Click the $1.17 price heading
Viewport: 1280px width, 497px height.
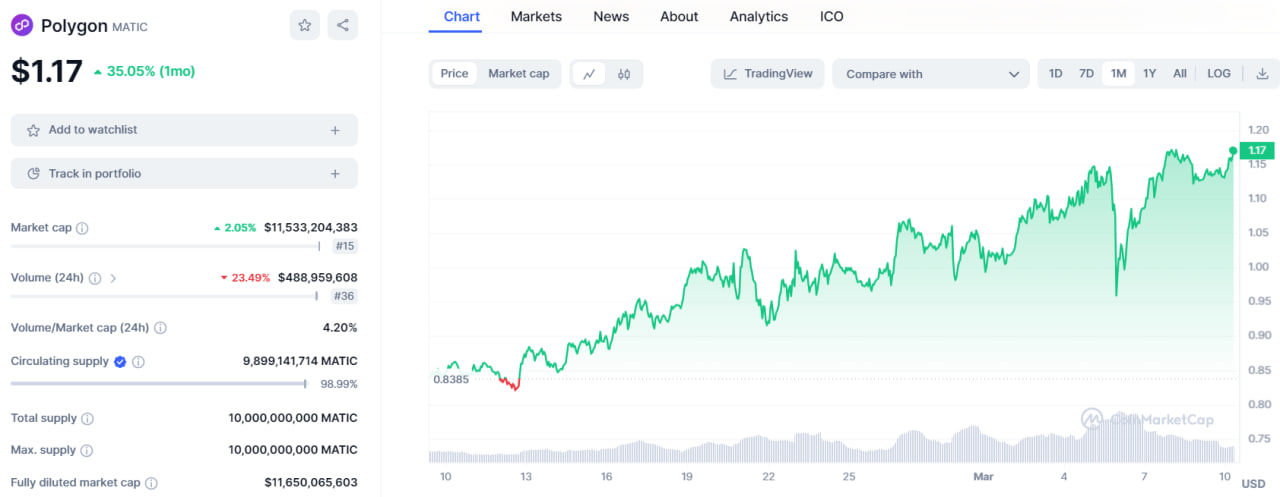click(x=47, y=71)
